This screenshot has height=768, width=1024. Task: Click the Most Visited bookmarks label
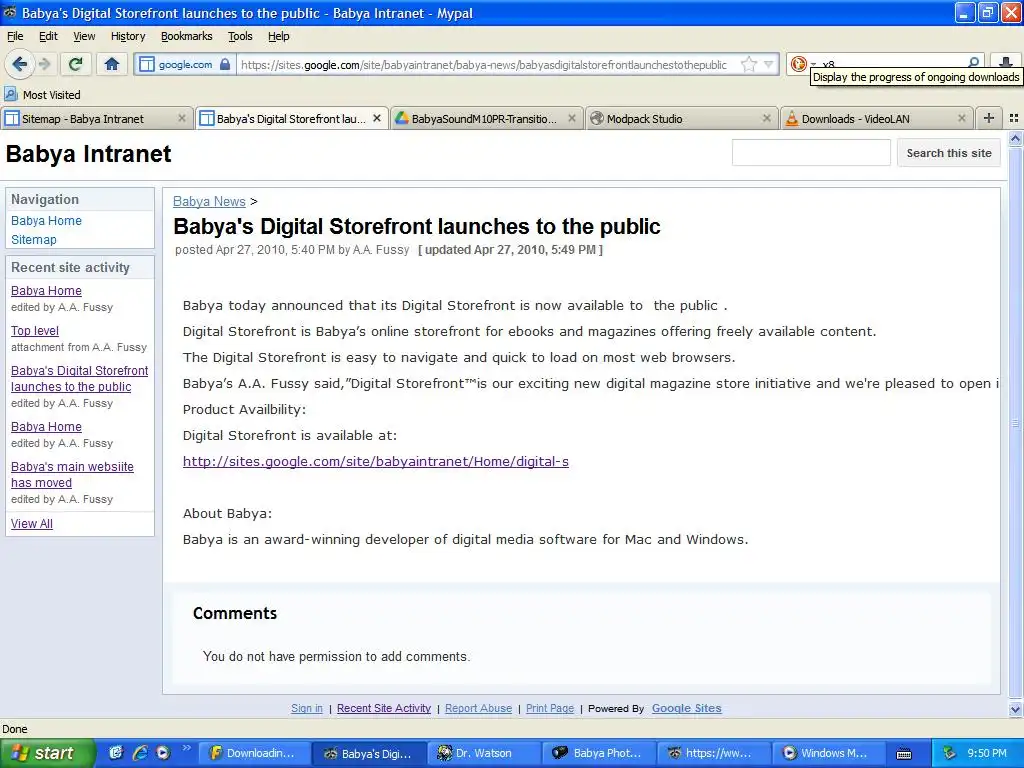pos(52,95)
